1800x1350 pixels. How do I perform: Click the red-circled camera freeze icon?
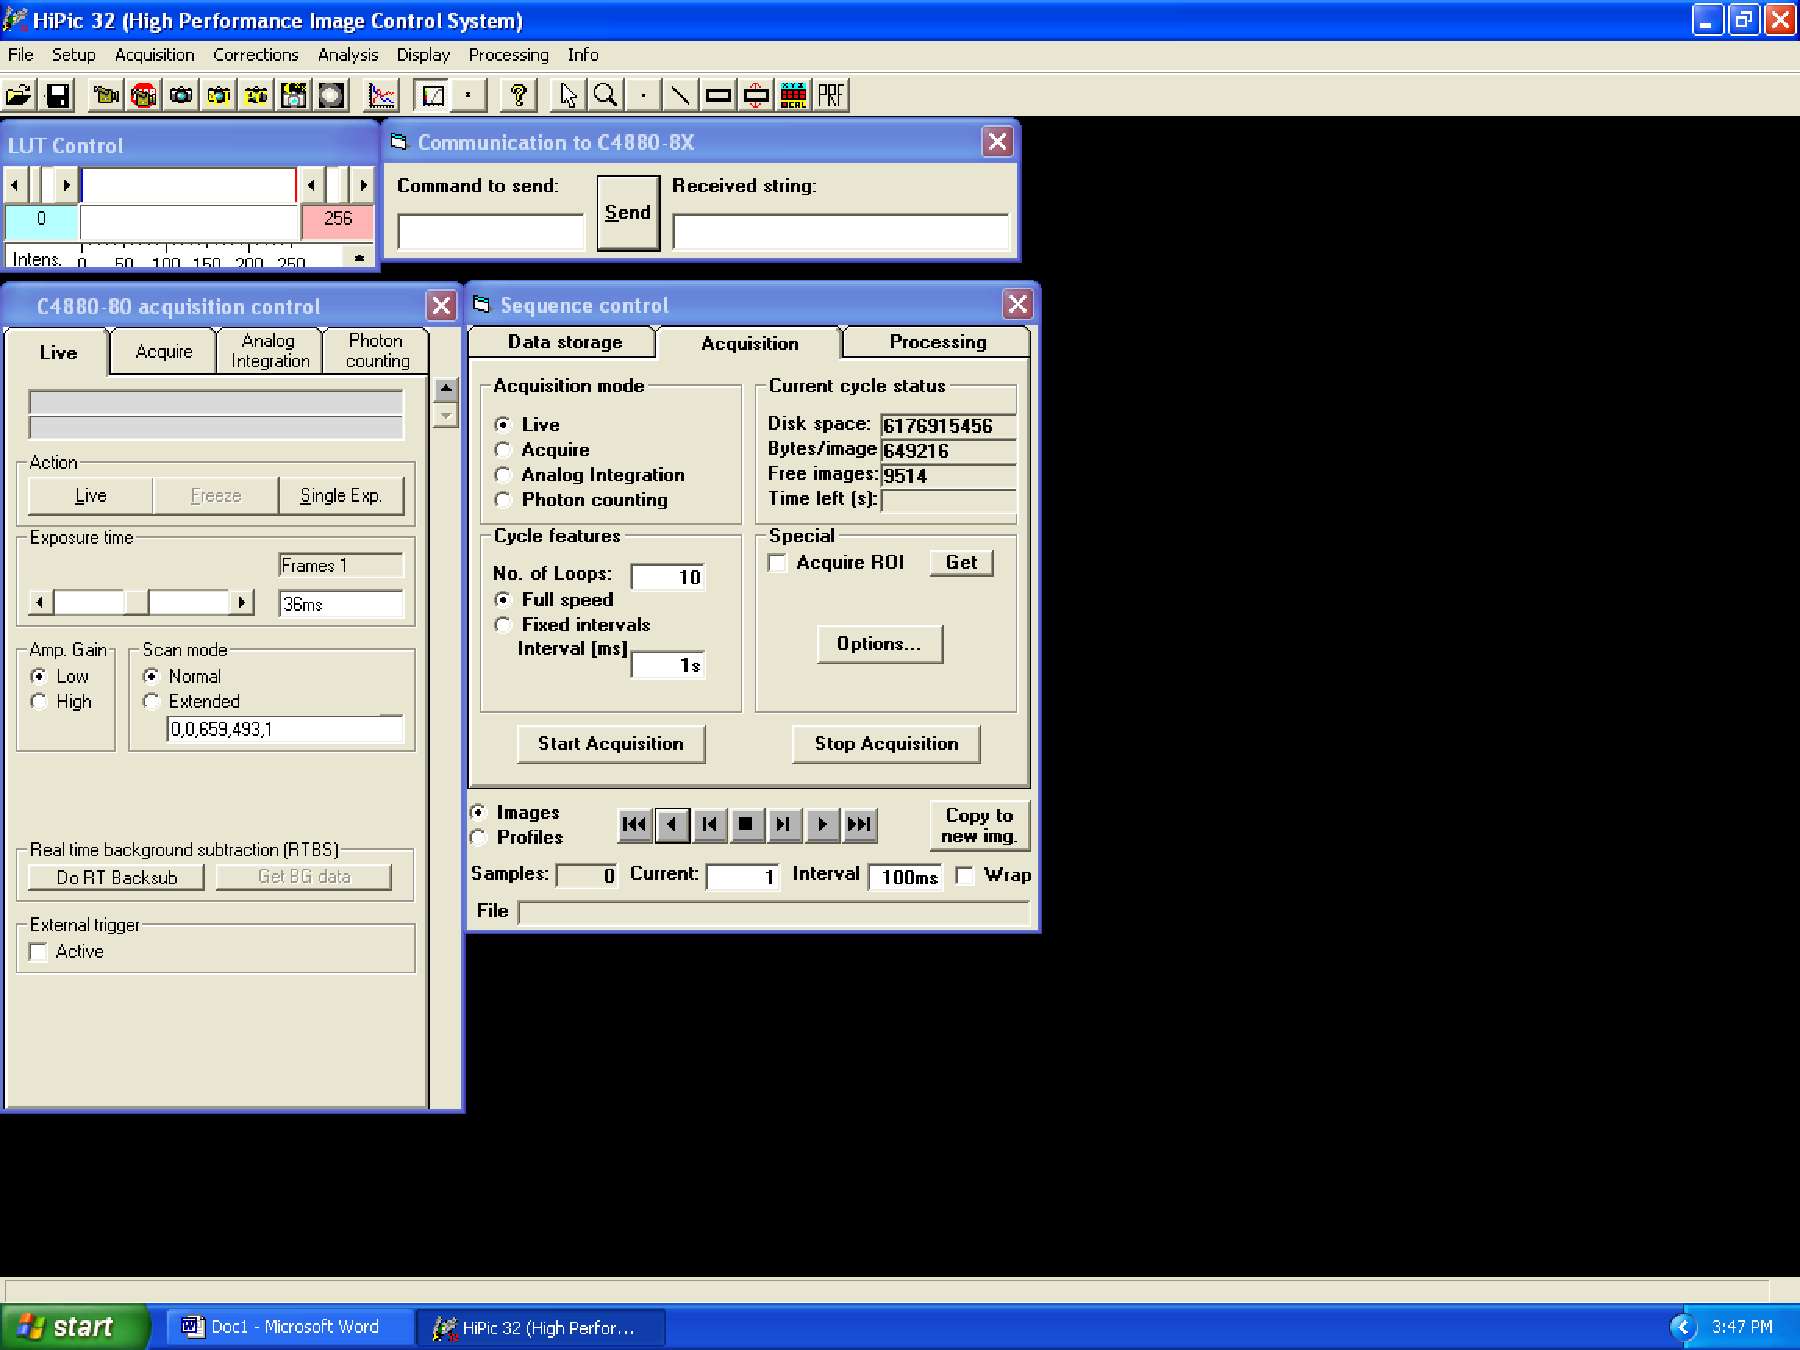coord(144,96)
